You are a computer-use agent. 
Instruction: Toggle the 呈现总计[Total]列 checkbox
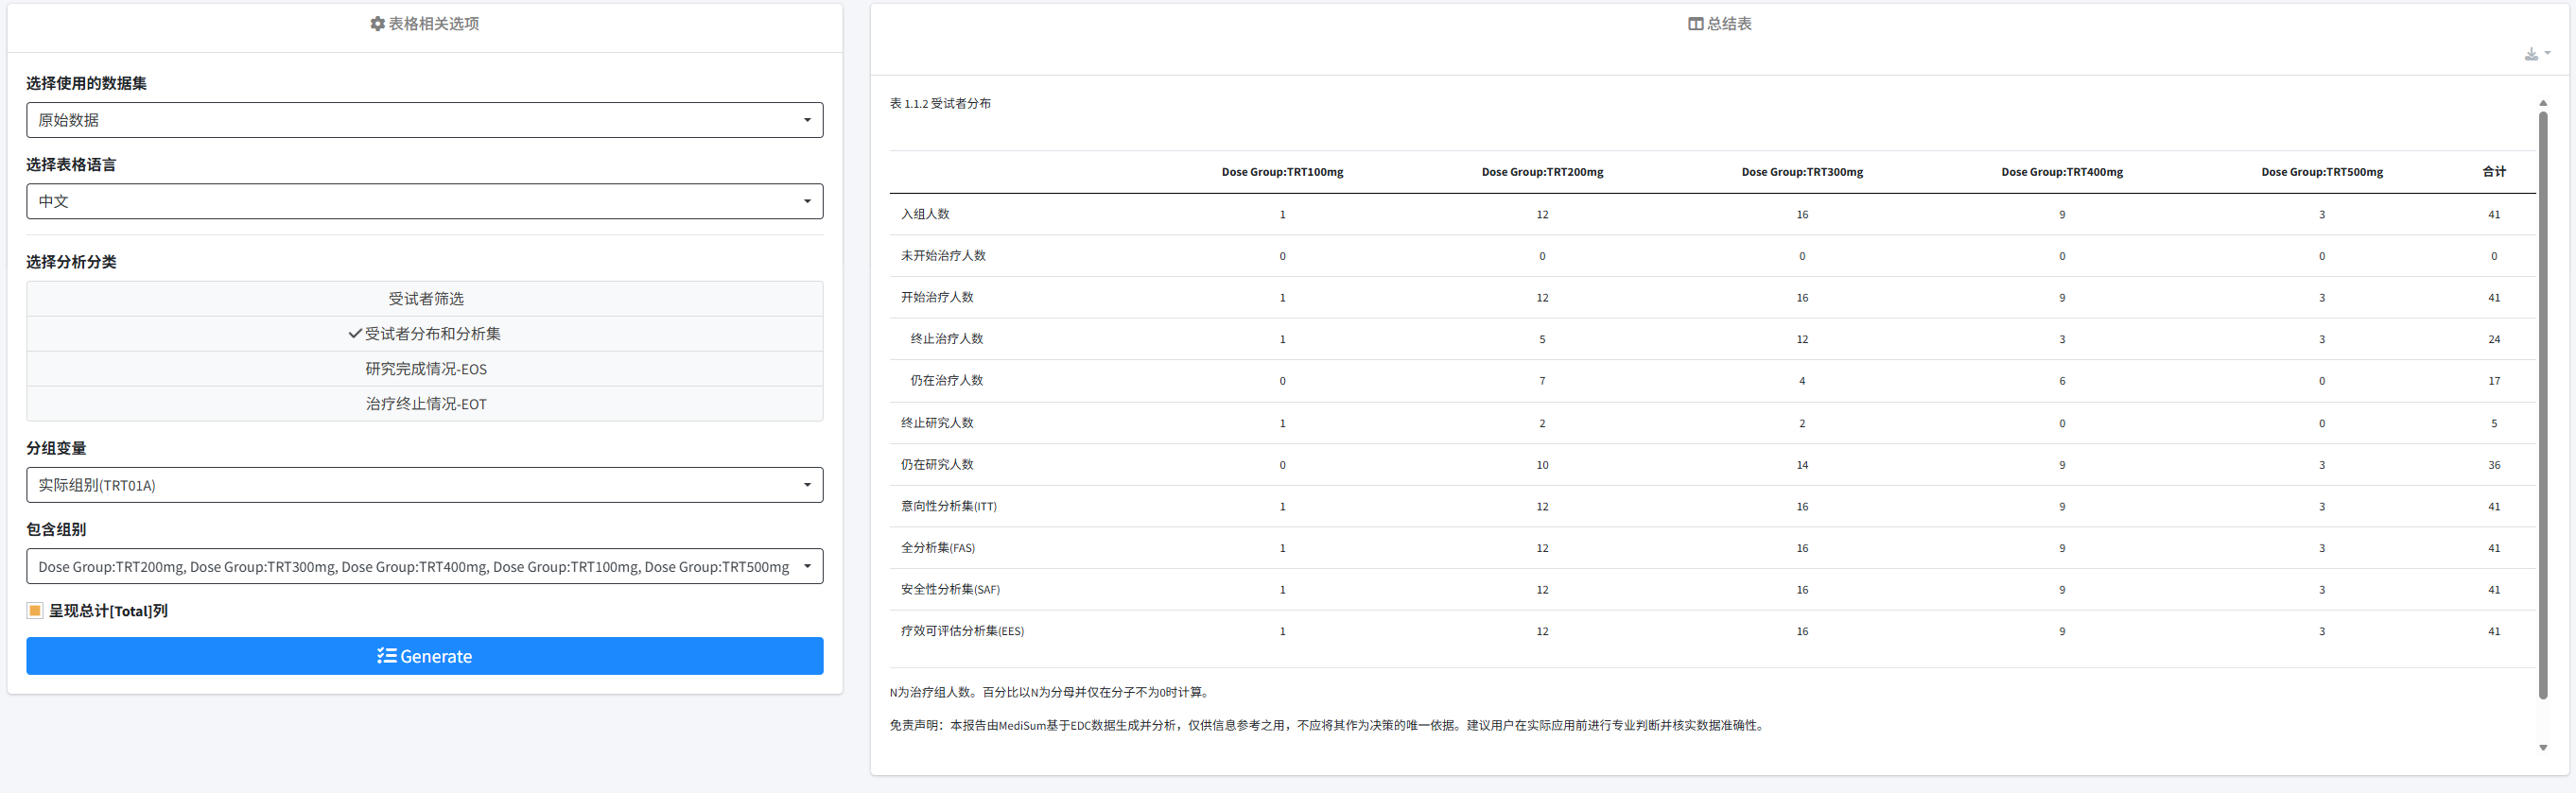(35, 611)
